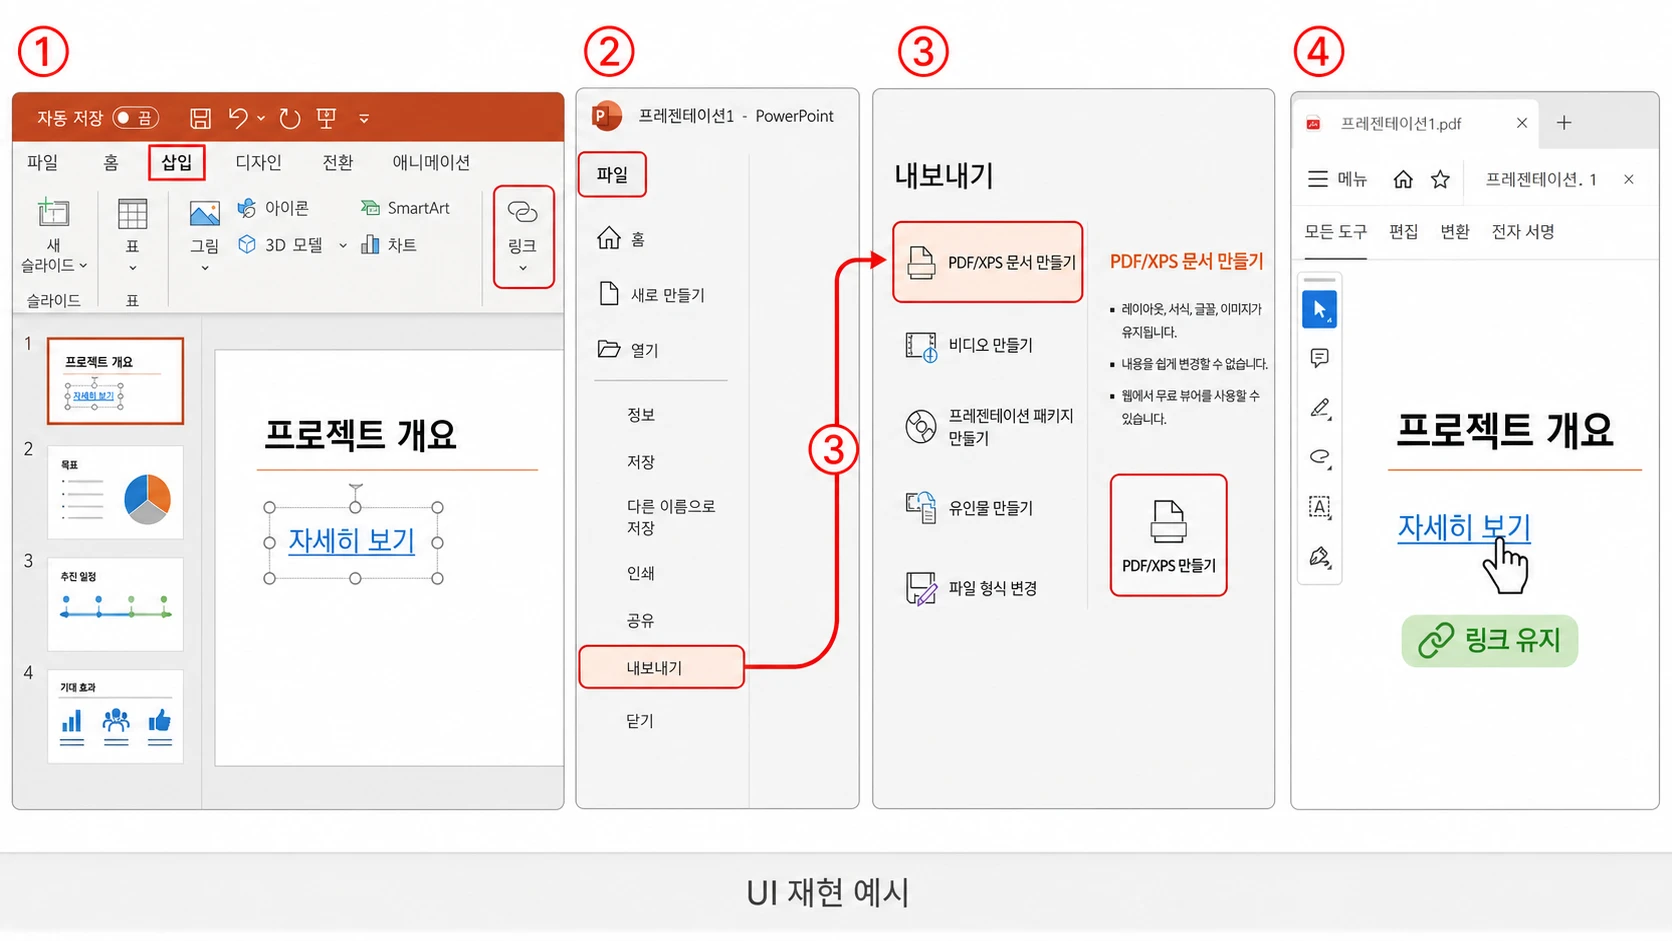Open the Quick Access Toolbar customize arrow
The width and height of the screenshot is (1672, 941).
(364, 118)
